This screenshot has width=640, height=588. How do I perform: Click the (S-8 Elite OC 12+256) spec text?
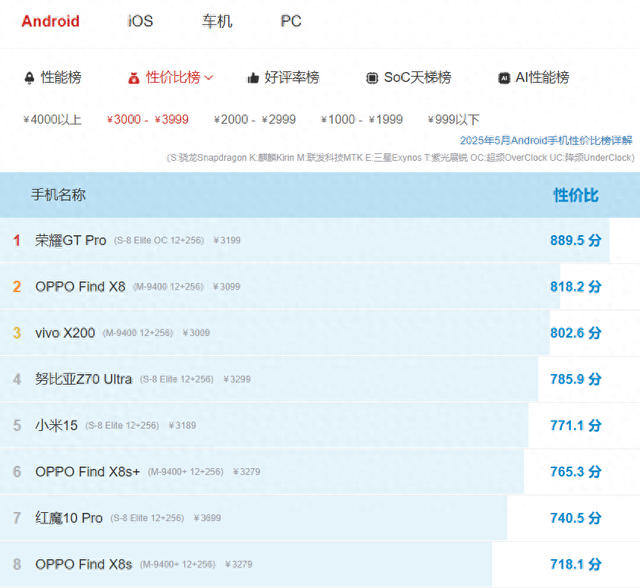159,240
